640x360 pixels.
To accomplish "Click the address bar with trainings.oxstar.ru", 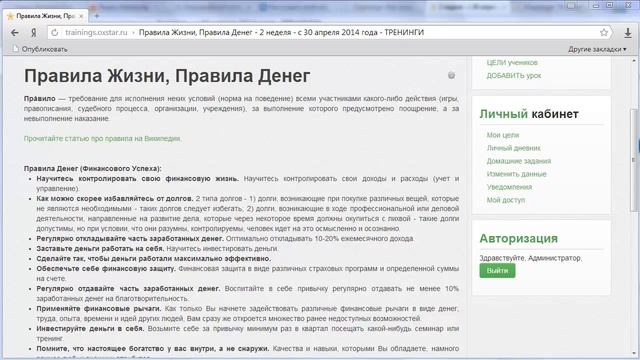I will click(x=329, y=33).
